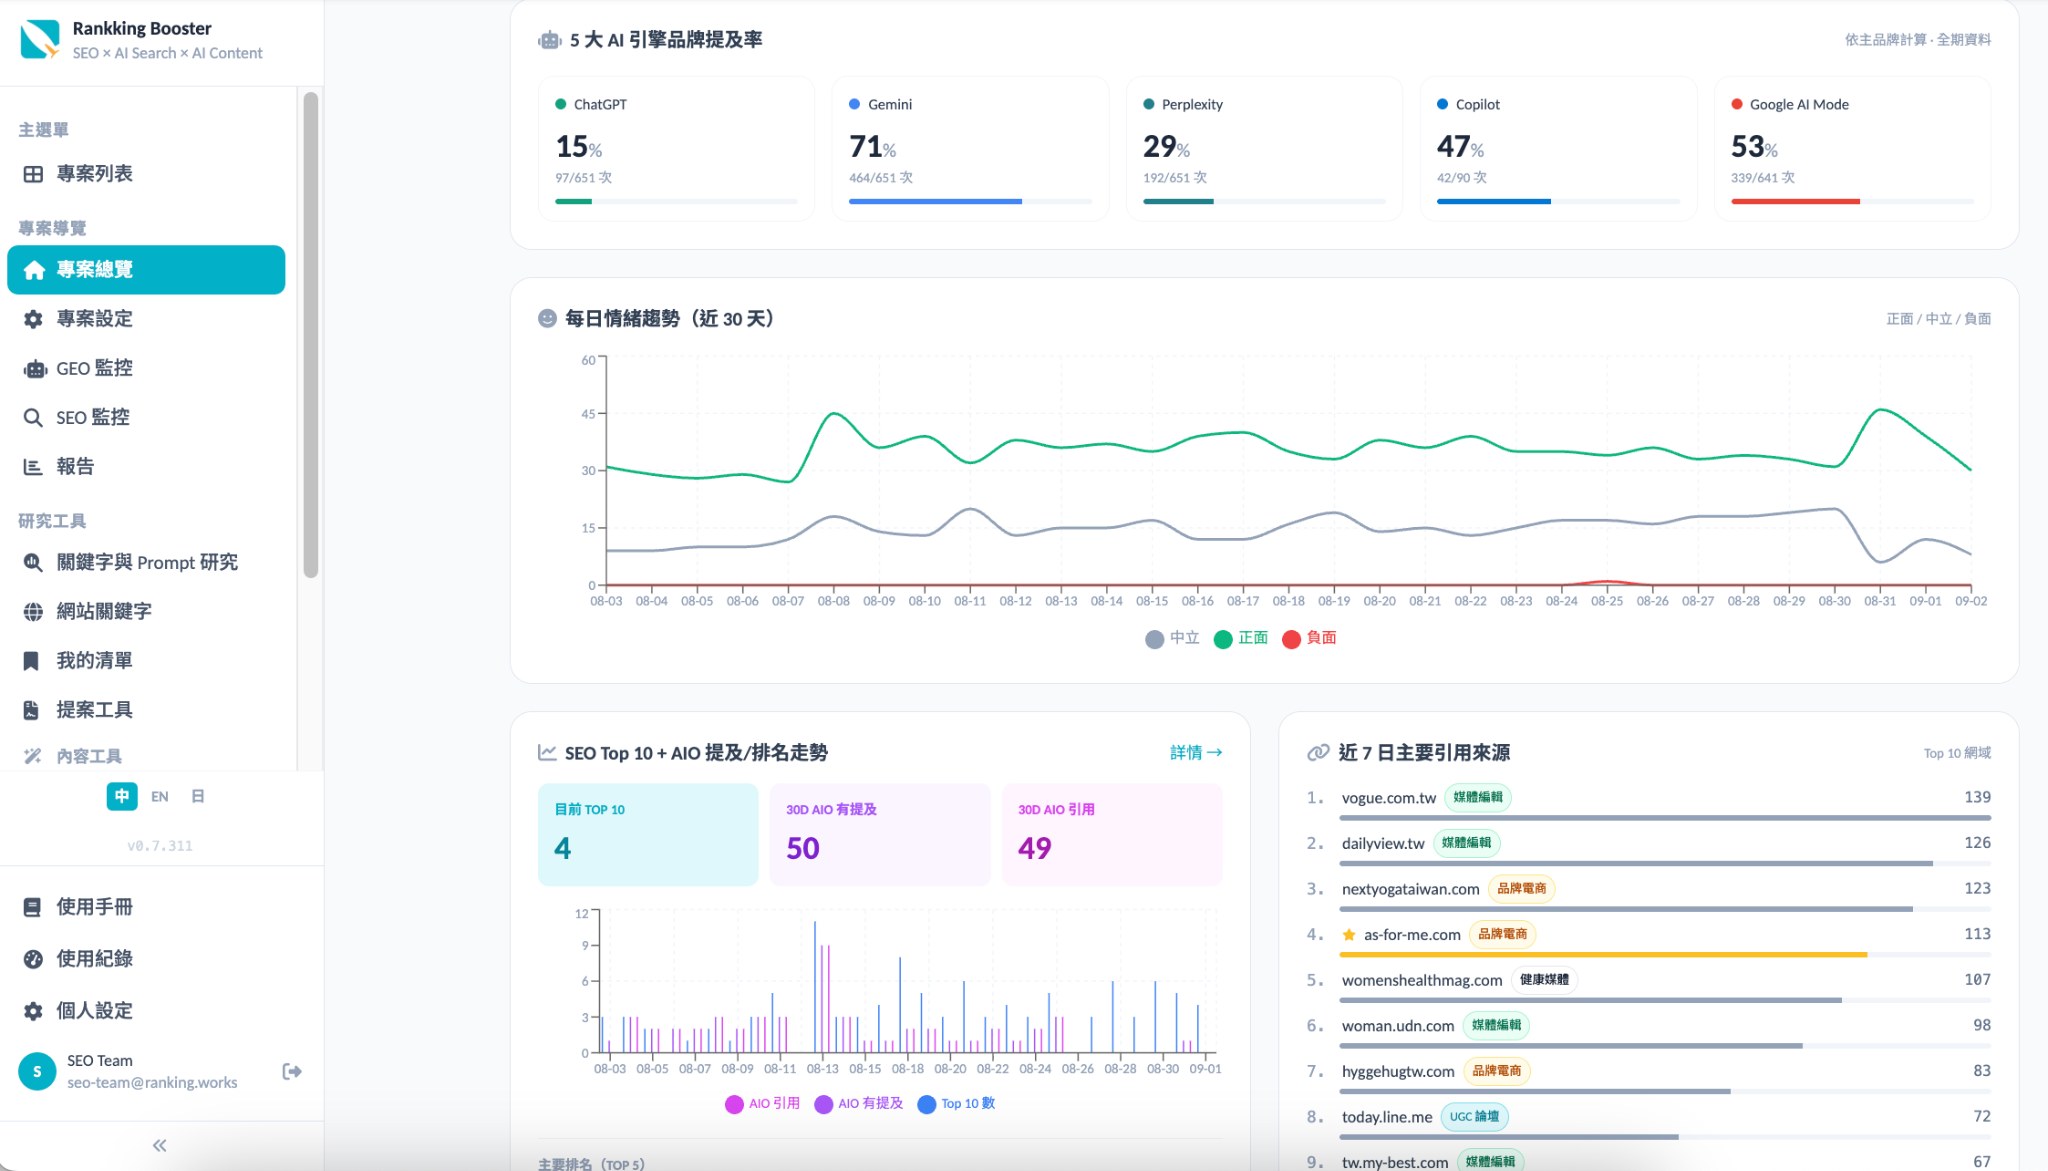This screenshot has width=2048, height=1171.
Task: Click the robot icon beside AI 引擎品牌提及率
Action: tap(550, 40)
